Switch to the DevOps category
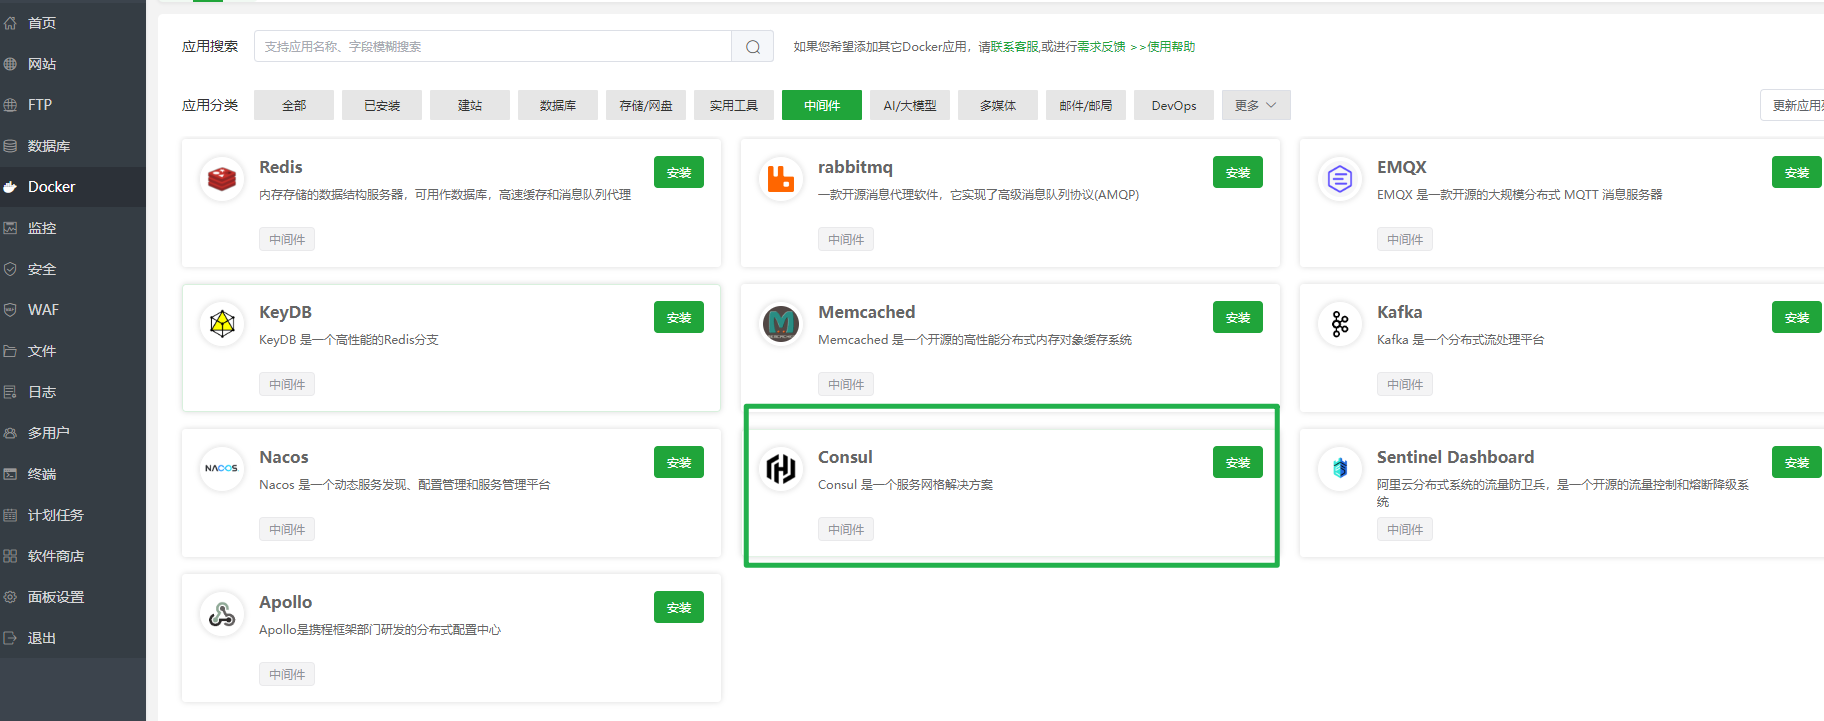 pos(1174,105)
